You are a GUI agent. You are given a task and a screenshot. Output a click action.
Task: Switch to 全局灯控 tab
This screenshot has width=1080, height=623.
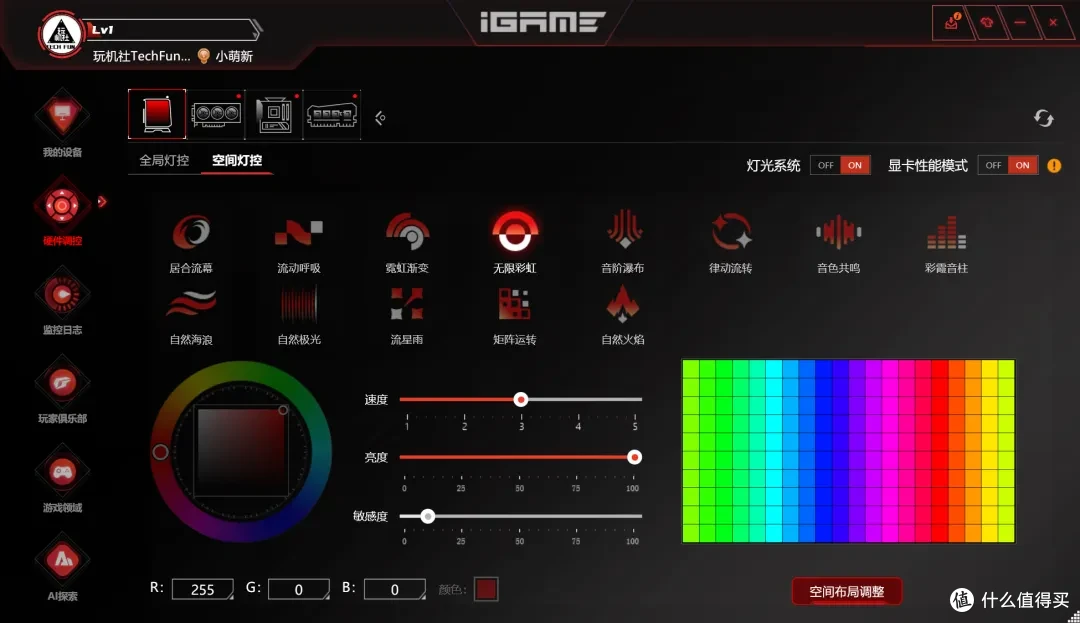coord(164,160)
